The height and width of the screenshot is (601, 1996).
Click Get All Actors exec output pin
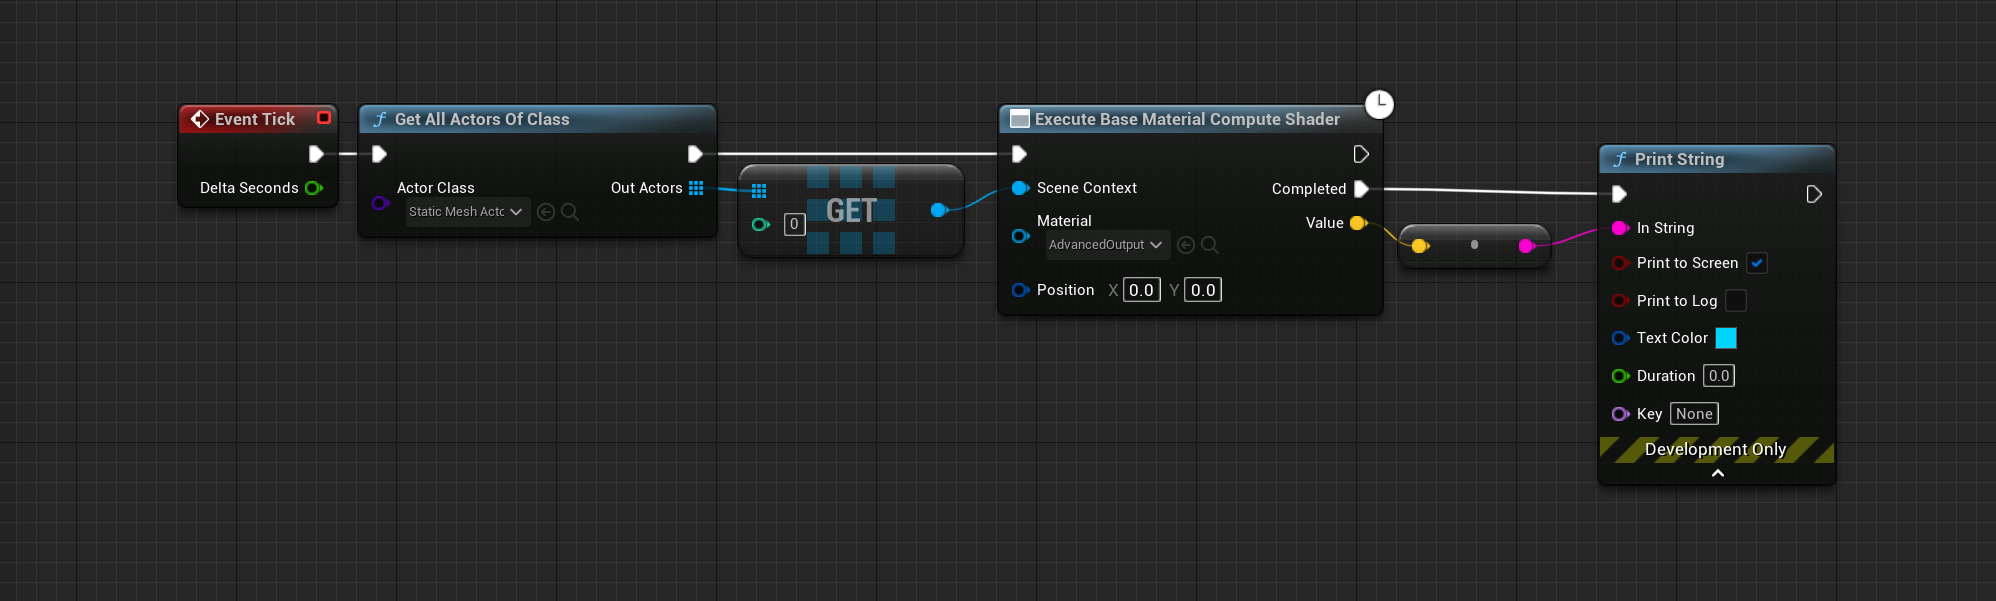[x=695, y=154]
